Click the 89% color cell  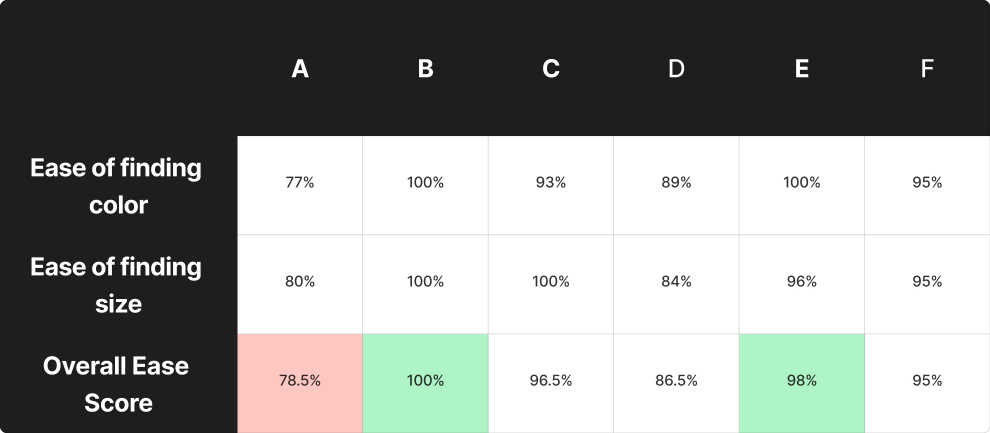676,183
